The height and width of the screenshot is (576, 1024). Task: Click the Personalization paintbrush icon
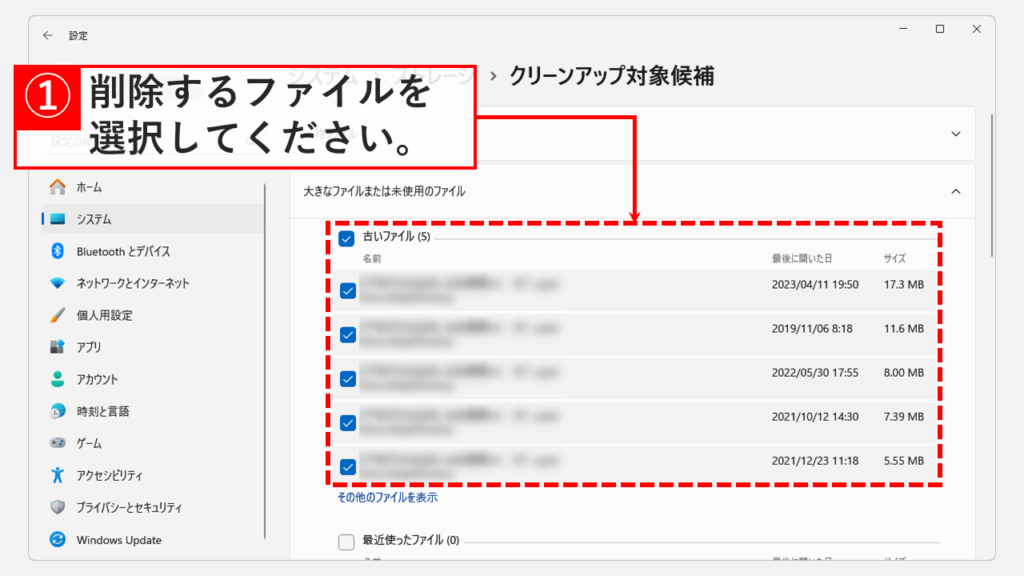[x=57, y=315]
